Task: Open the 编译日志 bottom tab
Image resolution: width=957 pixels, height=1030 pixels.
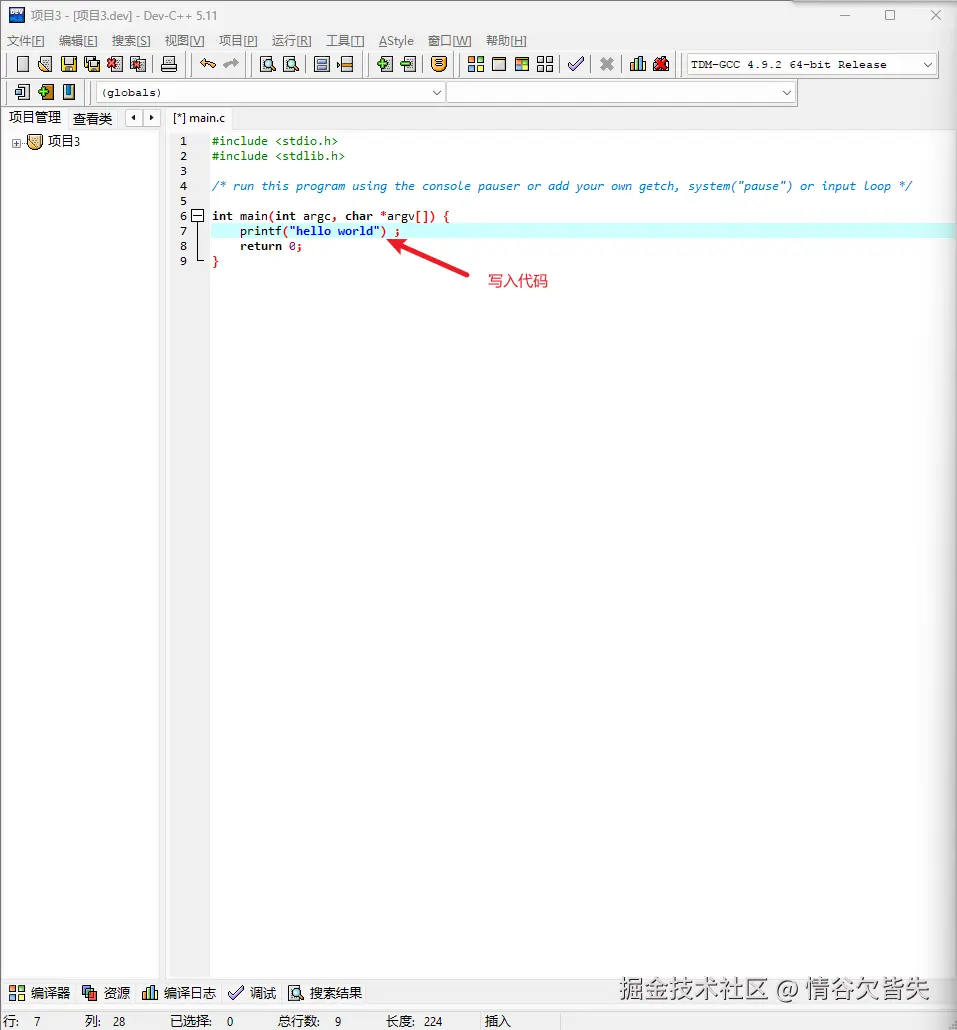Action: pyautogui.click(x=179, y=993)
